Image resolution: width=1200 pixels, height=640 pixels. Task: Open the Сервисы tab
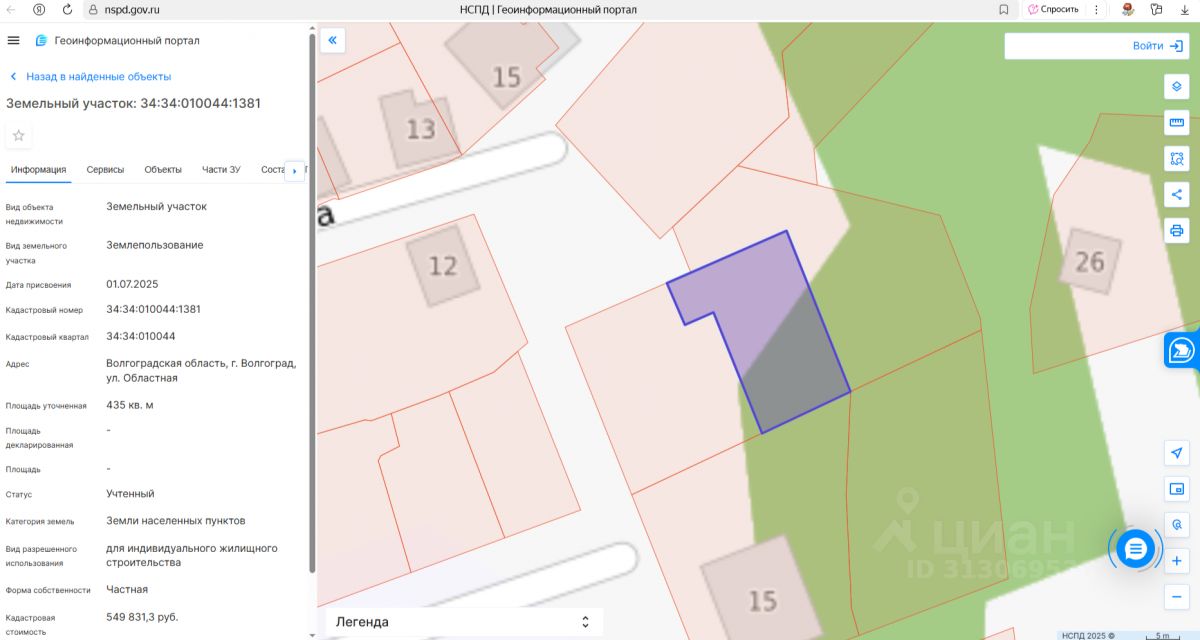pos(106,169)
